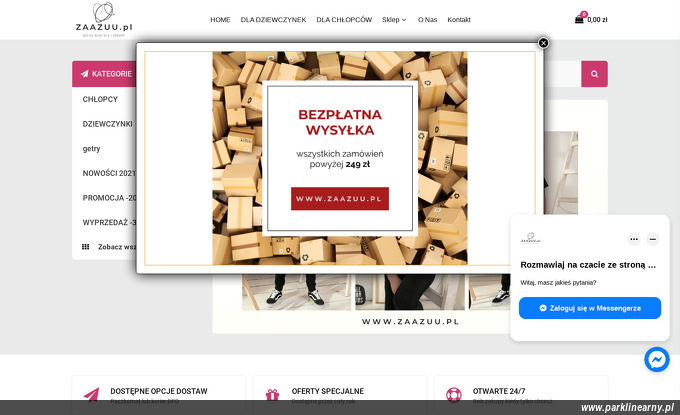The image size is (680, 415).
Task: Open the O Nas page
Action: point(427,20)
